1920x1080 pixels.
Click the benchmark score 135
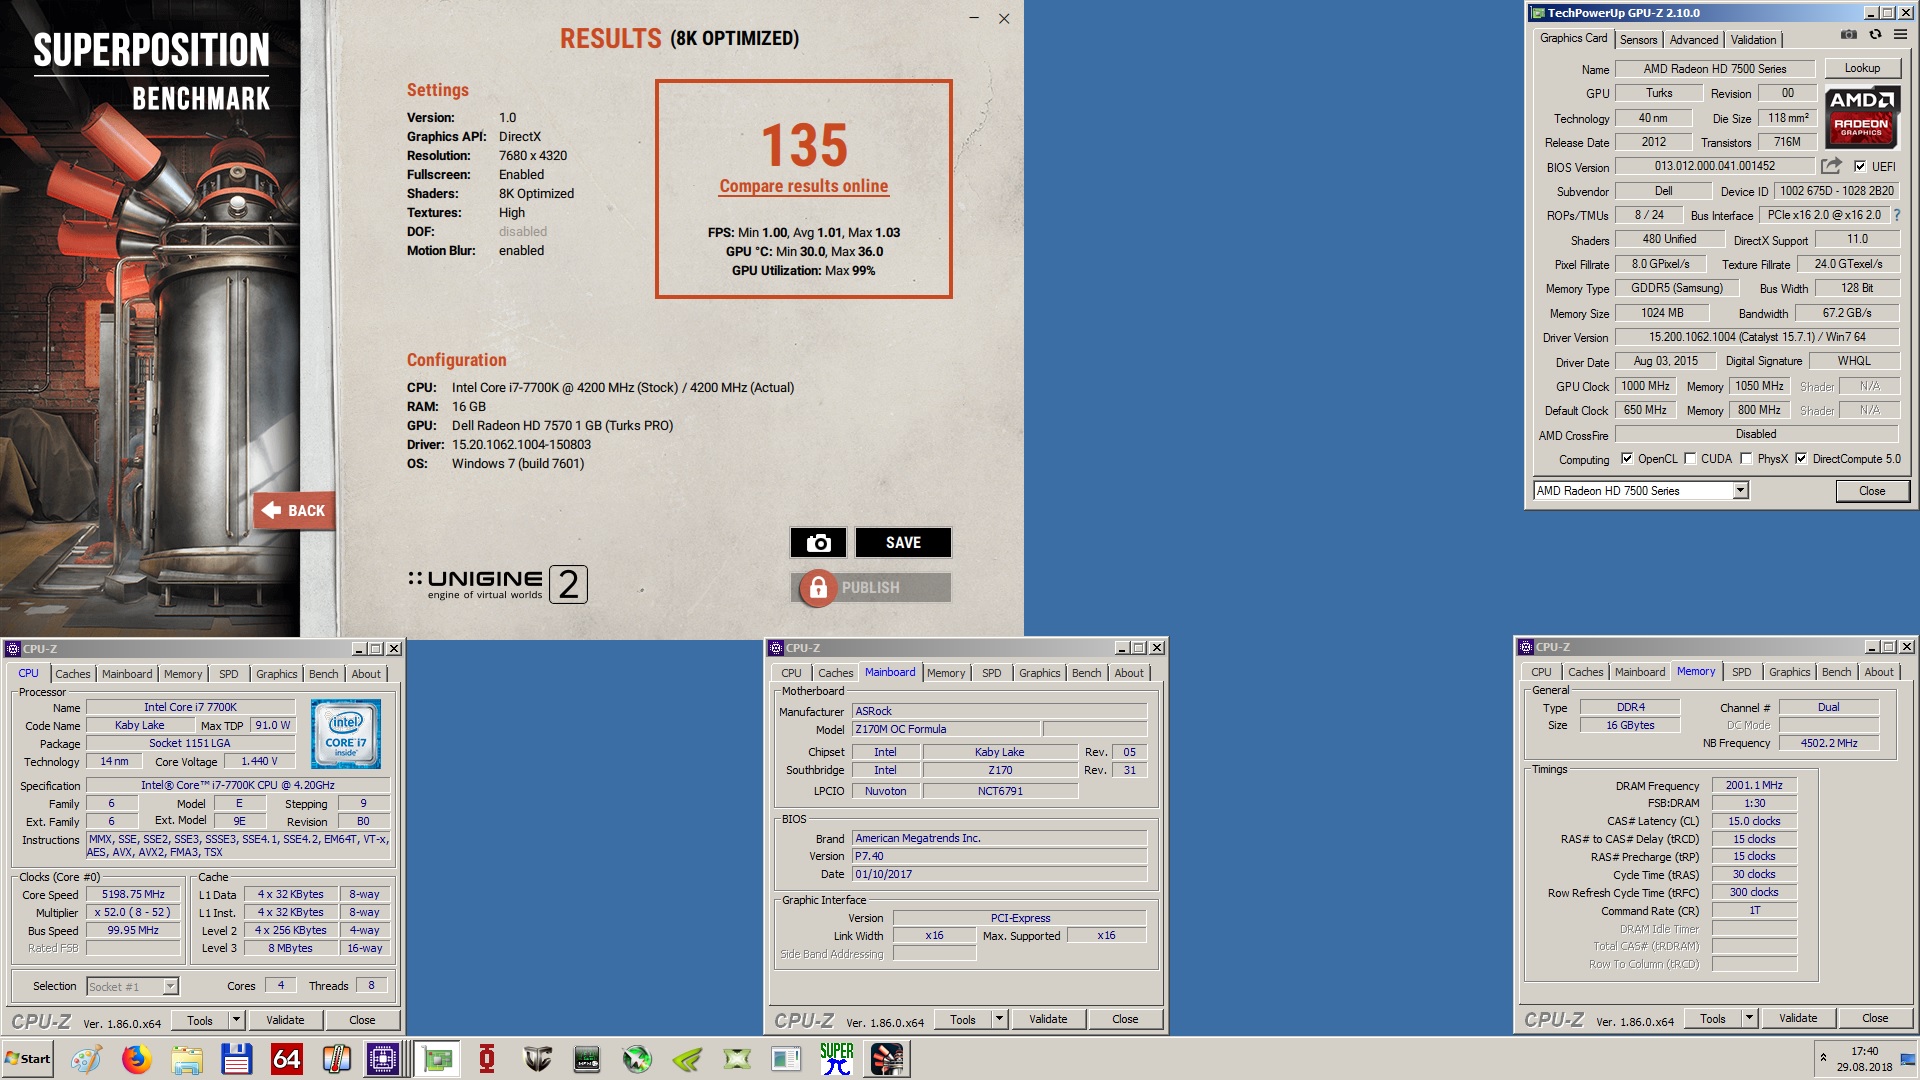804,145
